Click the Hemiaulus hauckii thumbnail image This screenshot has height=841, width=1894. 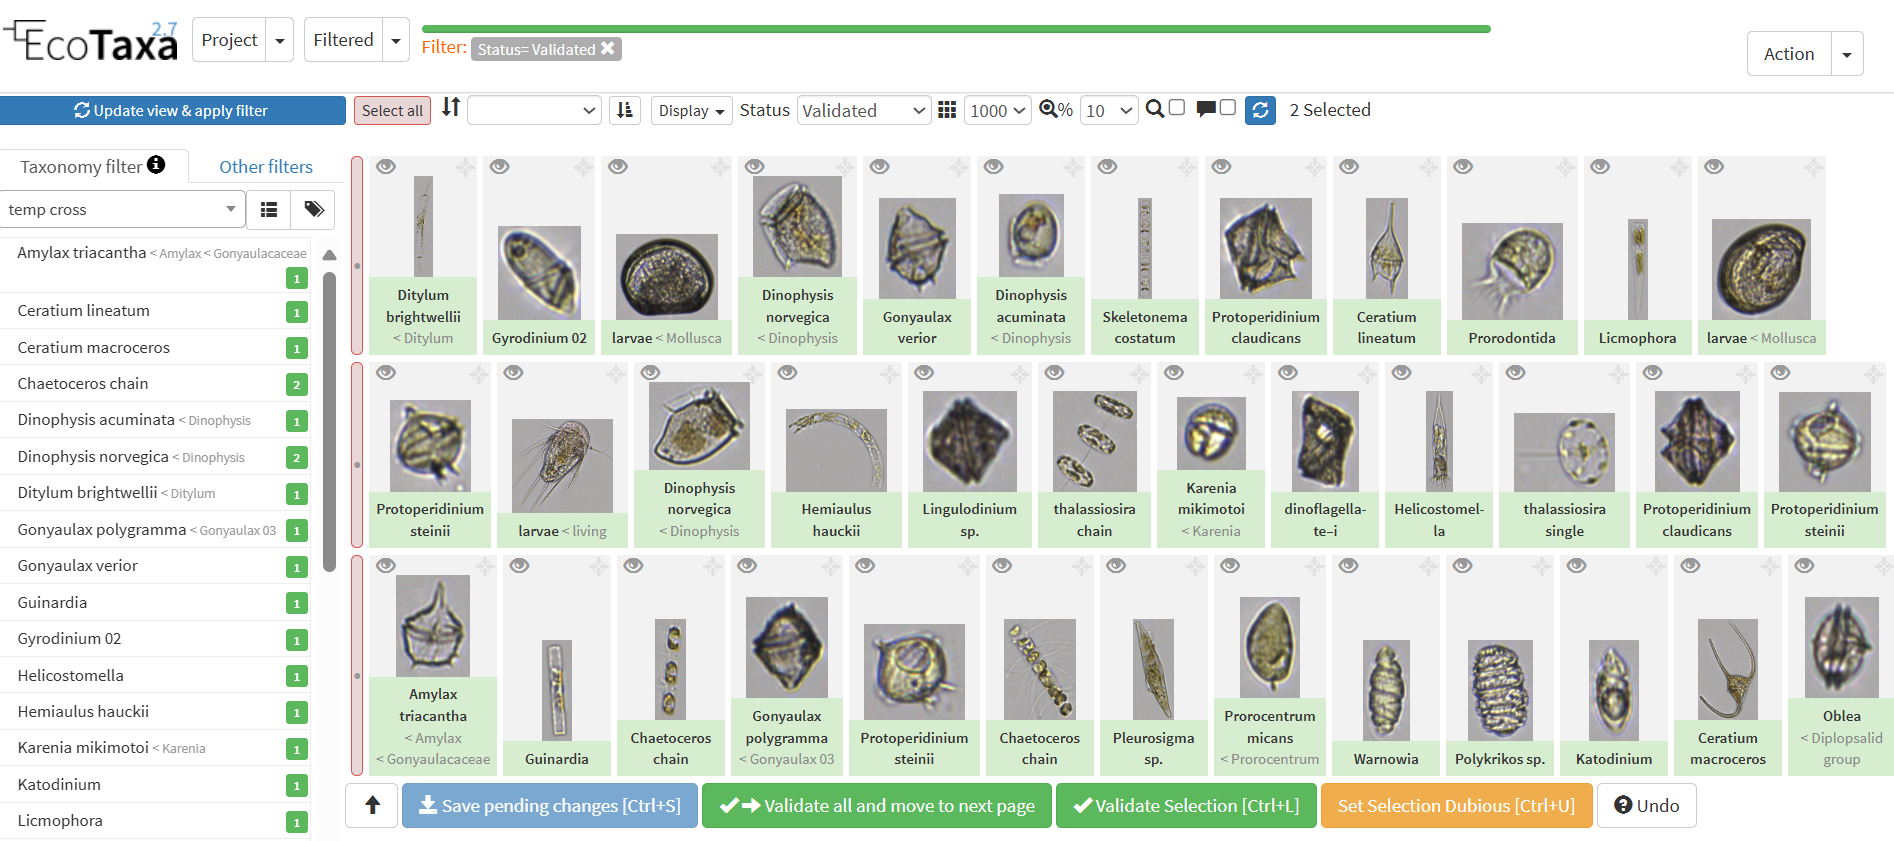[836, 450]
